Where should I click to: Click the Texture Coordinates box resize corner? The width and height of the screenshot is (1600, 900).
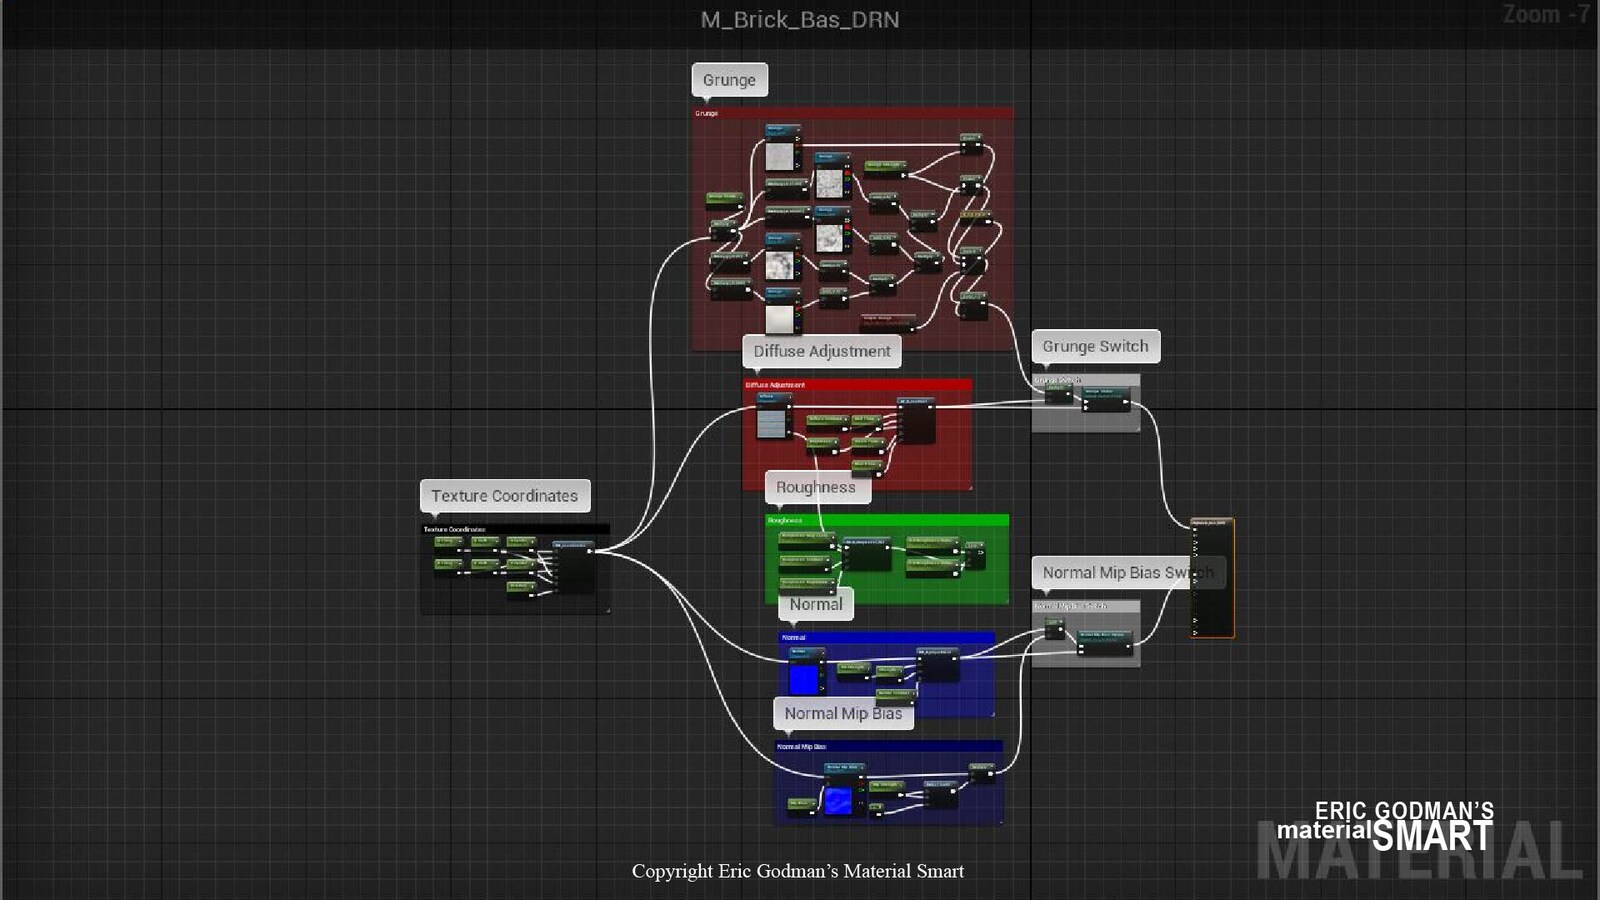coord(606,609)
